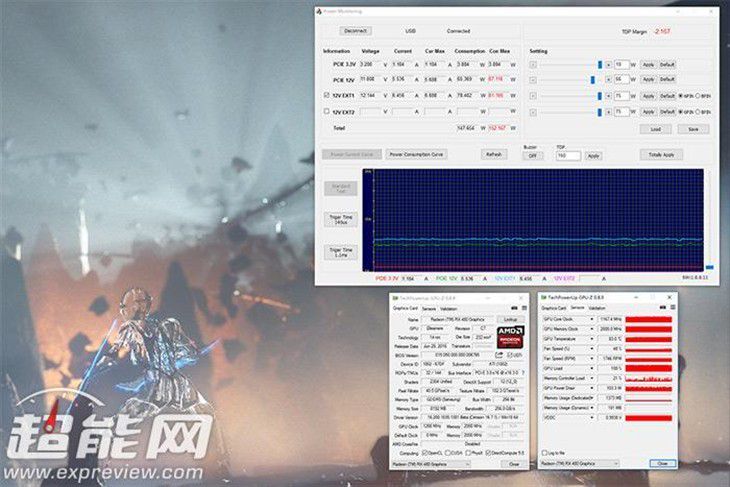Open the GPU selector dropdown in Sensors window
The image size is (730, 487).
tap(580, 463)
